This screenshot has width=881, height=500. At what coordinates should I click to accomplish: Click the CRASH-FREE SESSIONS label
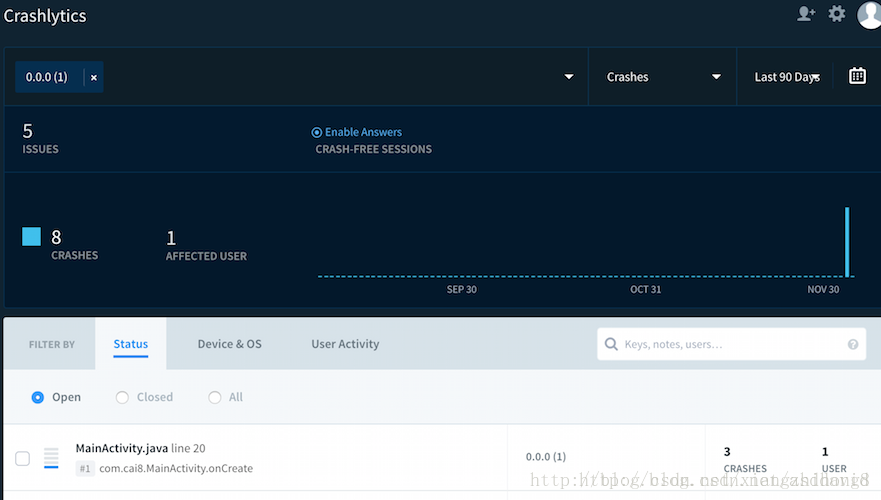point(374,149)
